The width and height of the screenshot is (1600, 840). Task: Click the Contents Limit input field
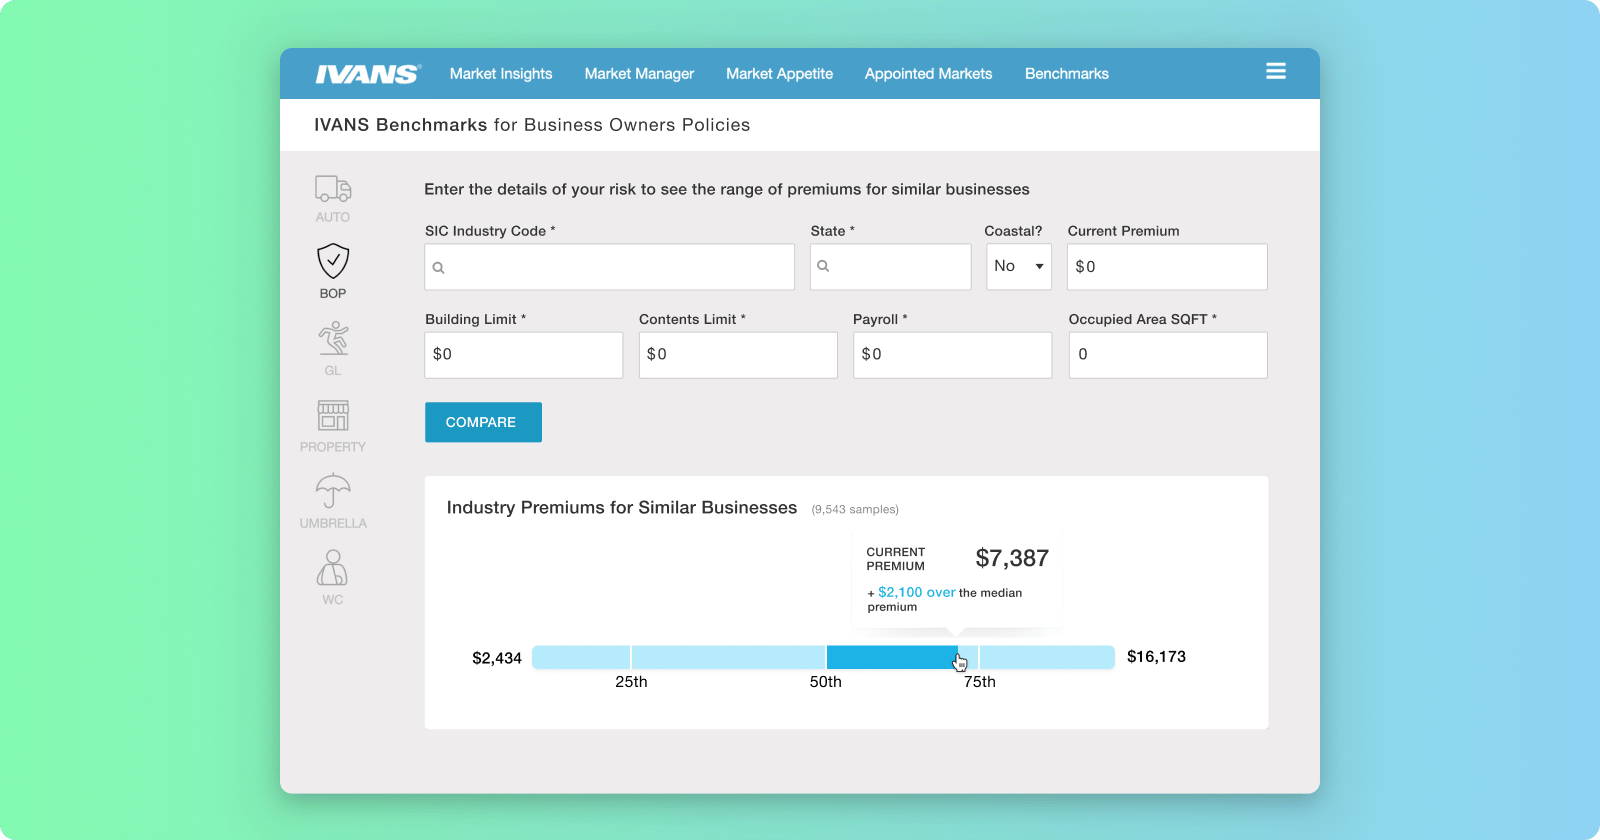click(738, 355)
